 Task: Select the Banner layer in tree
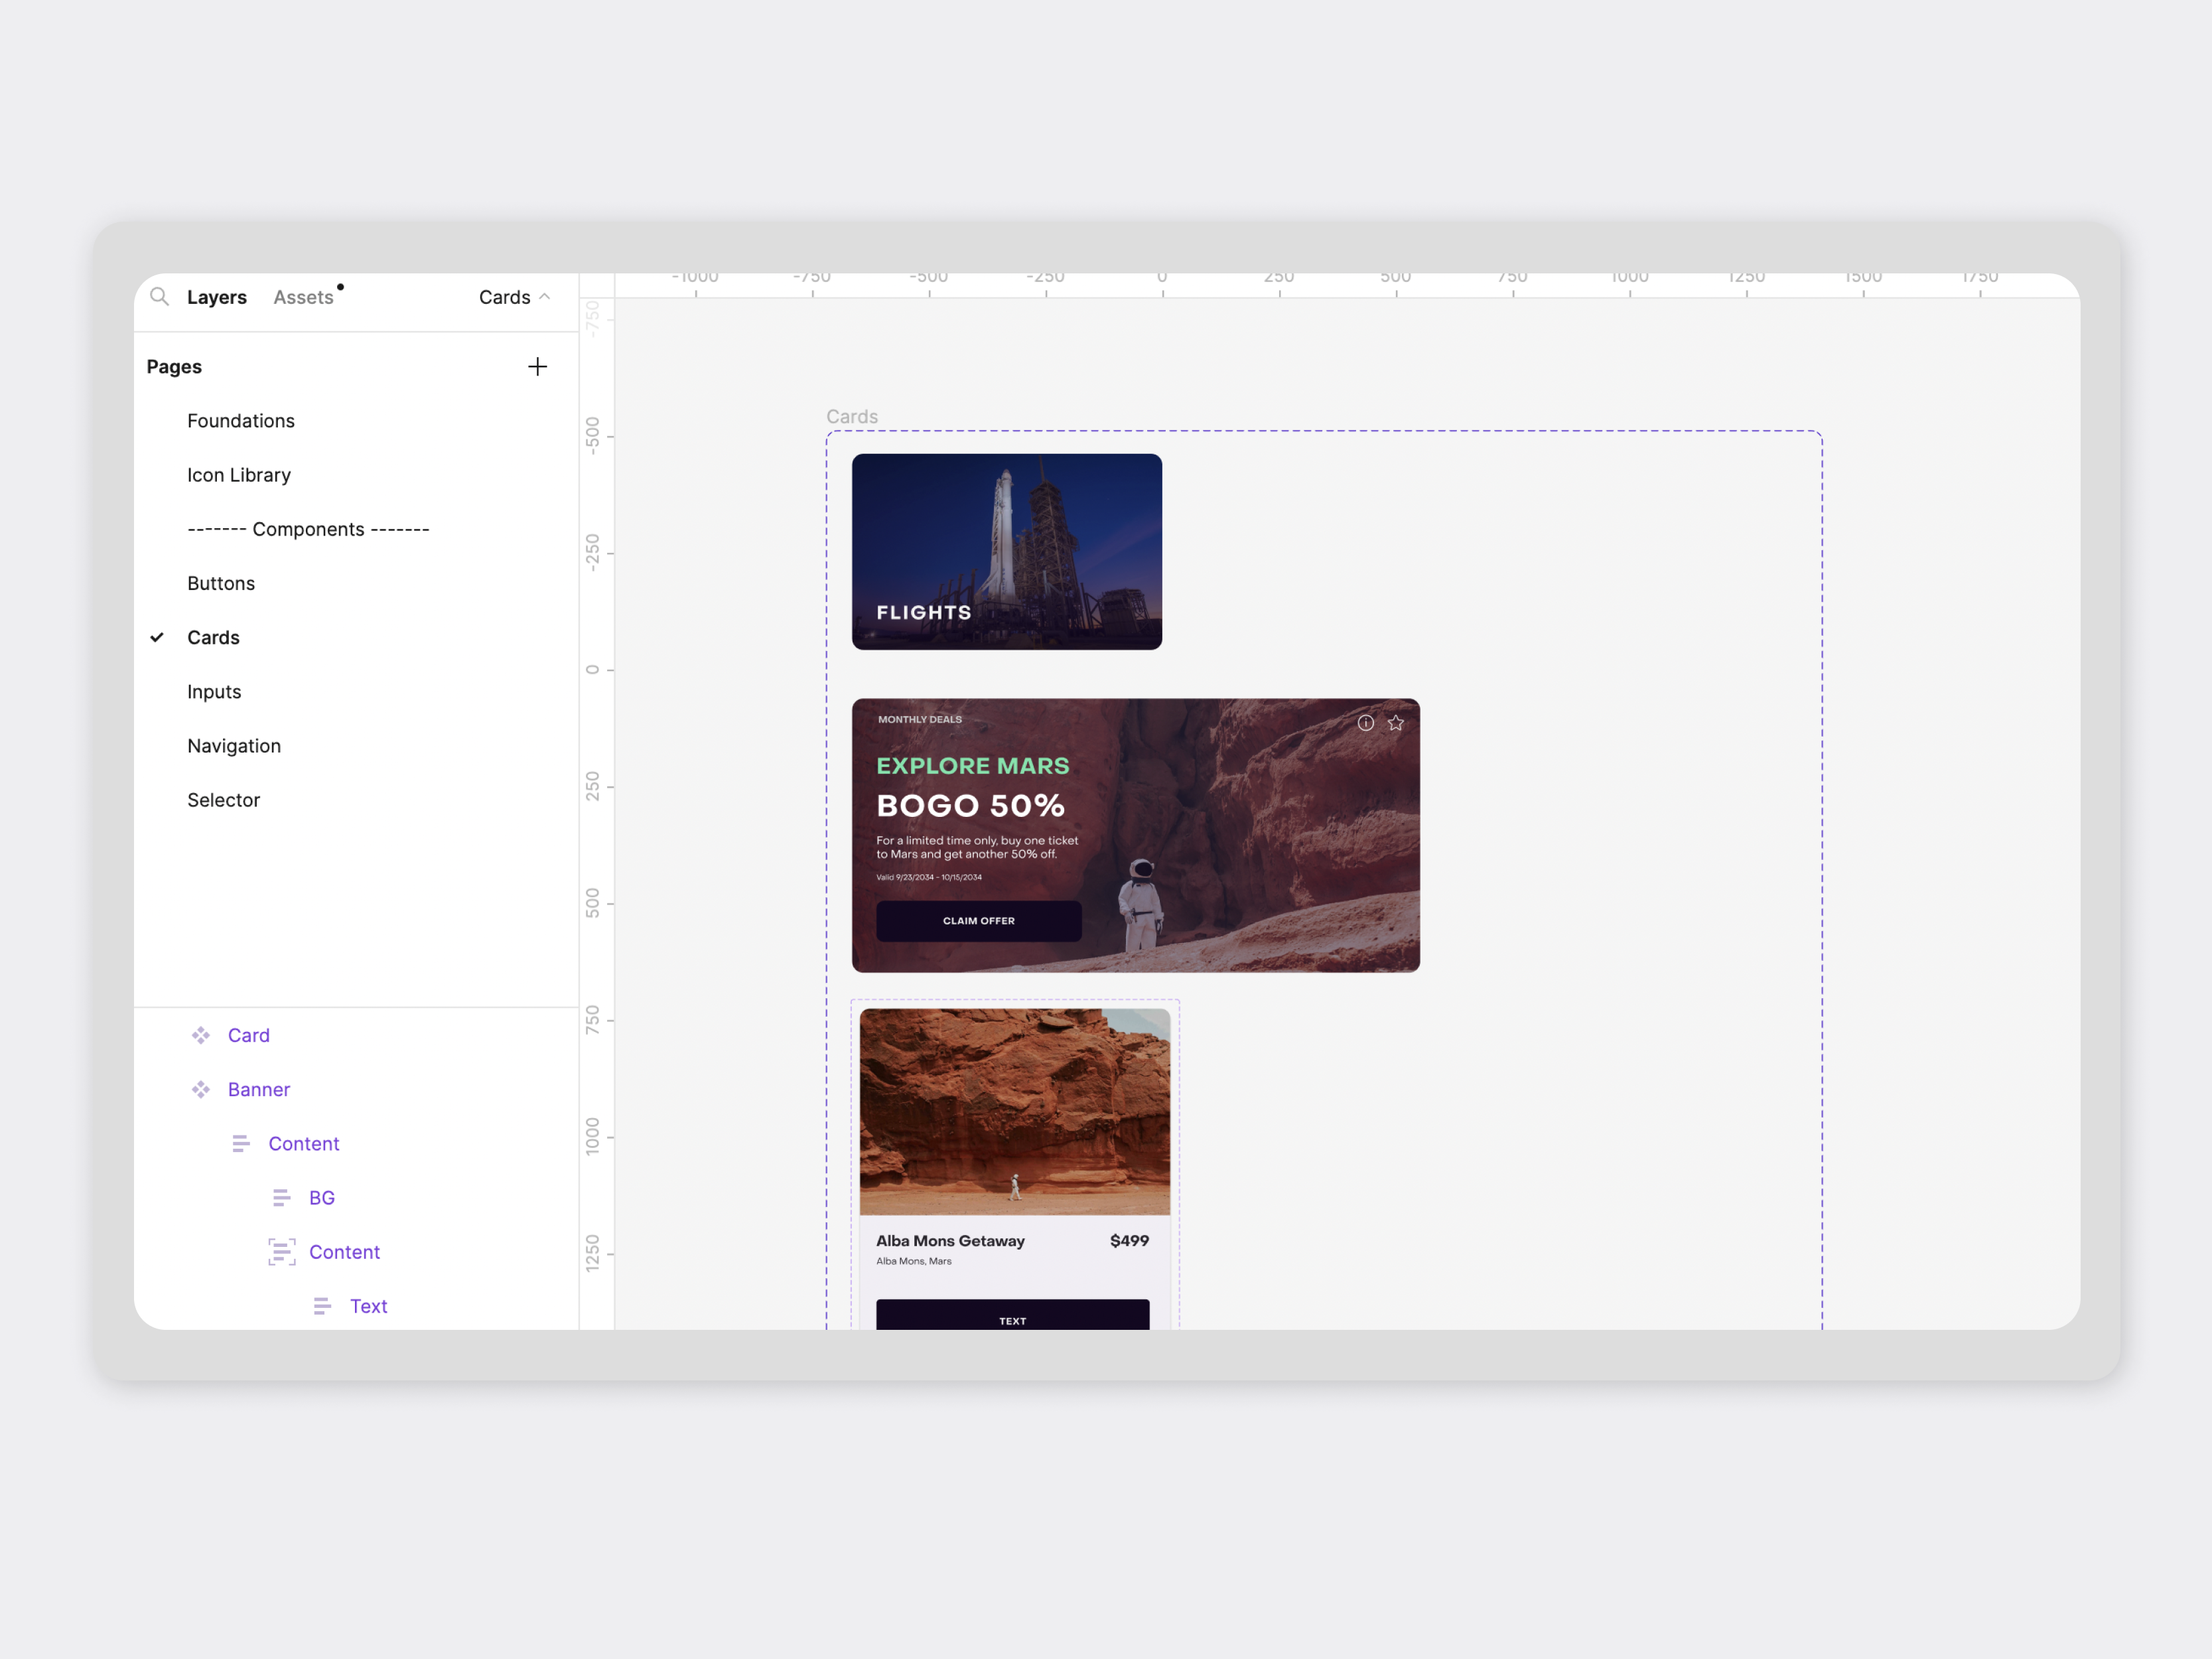pyautogui.click(x=259, y=1089)
